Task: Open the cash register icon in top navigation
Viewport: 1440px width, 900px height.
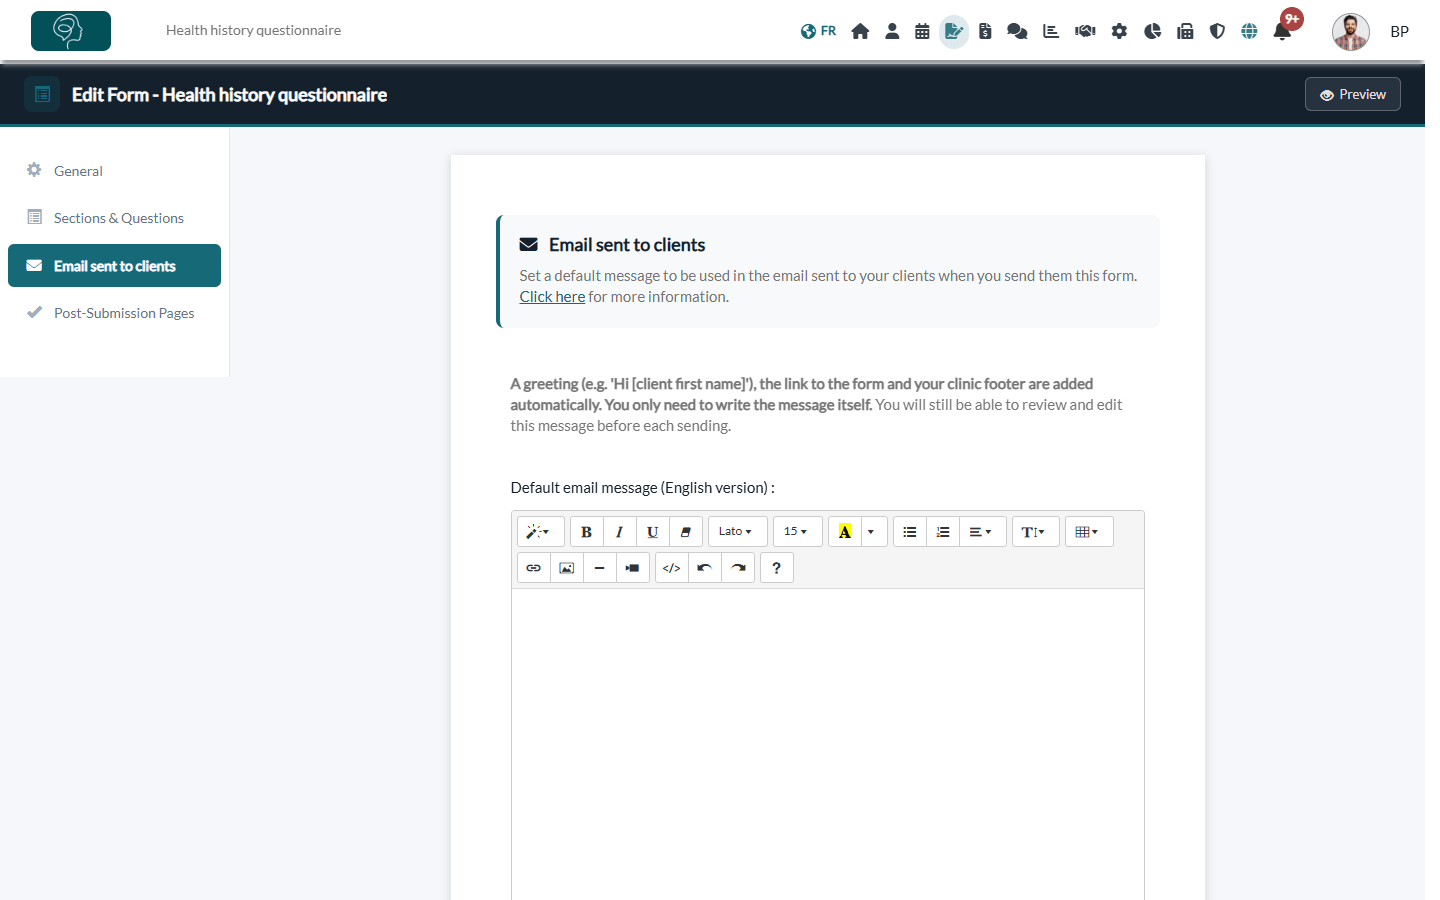Action: 1185,31
